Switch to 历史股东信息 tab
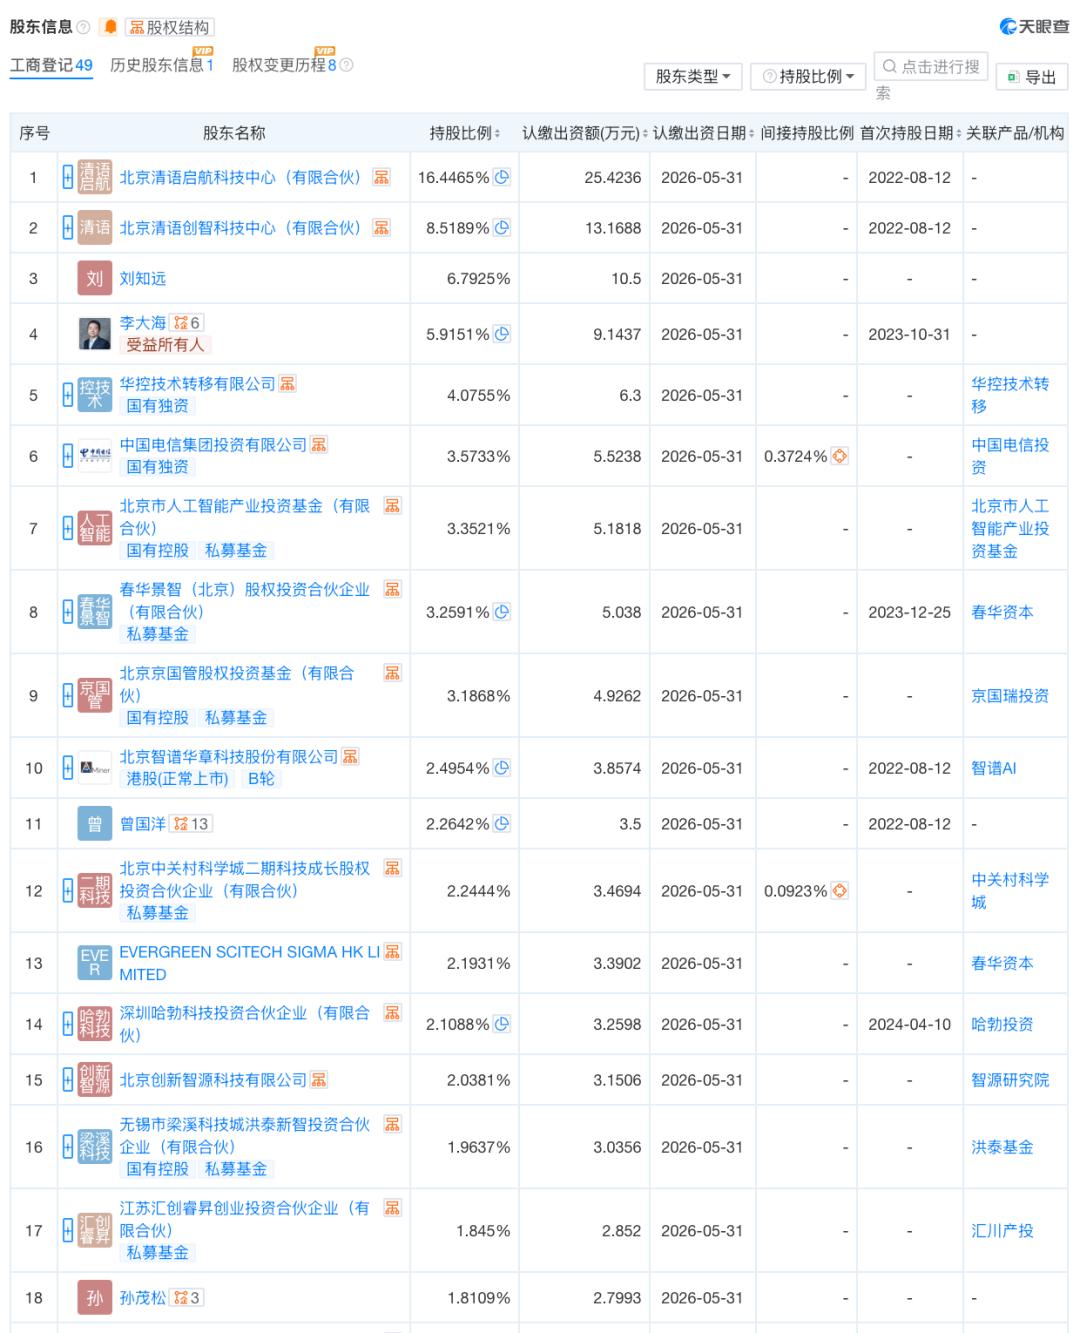The height and width of the screenshot is (1333, 1080). pyautogui.click(x=162, y=65)
